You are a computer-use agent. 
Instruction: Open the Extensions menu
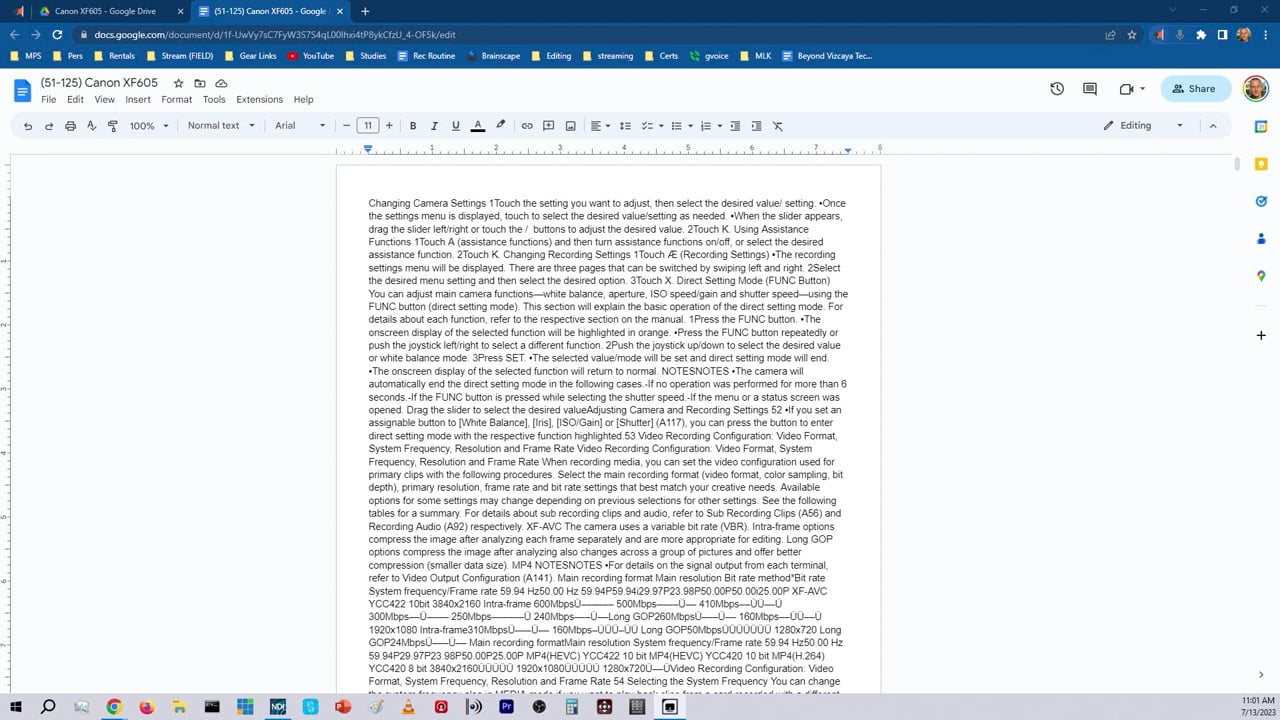259,100
